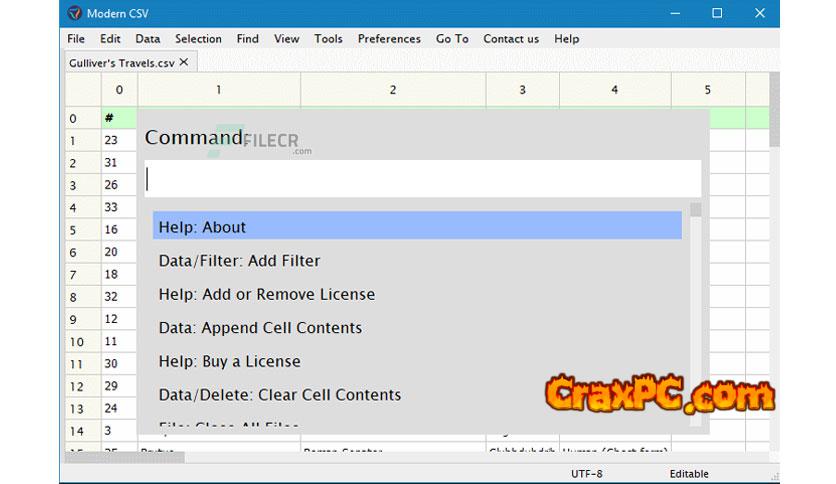The height and width of the screenshot is (484, 836).
Task: Click the UTF-8 encoding status indicator
Action: [585, 473]
